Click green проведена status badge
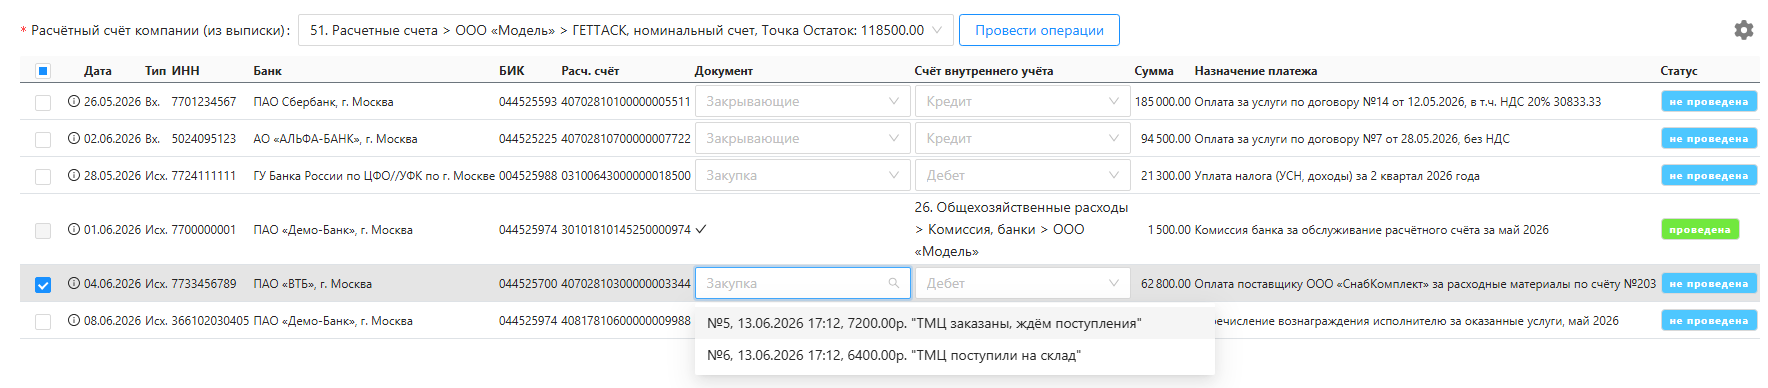 point(1700,229)
